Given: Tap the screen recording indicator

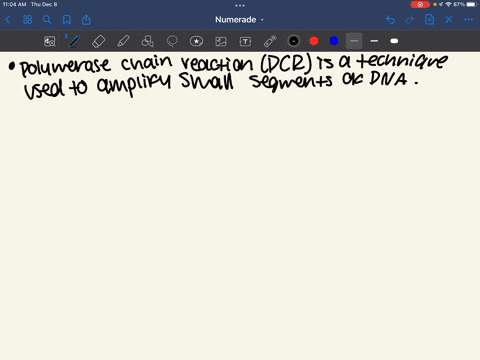Looking at the screenshot, I should [420, 4].
